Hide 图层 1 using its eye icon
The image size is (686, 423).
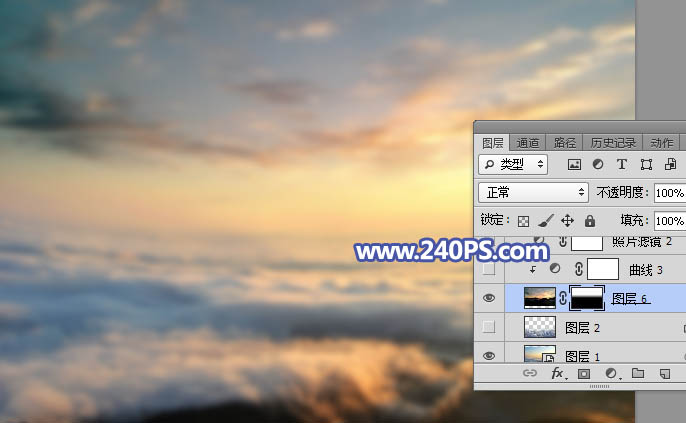click(489, 356)
